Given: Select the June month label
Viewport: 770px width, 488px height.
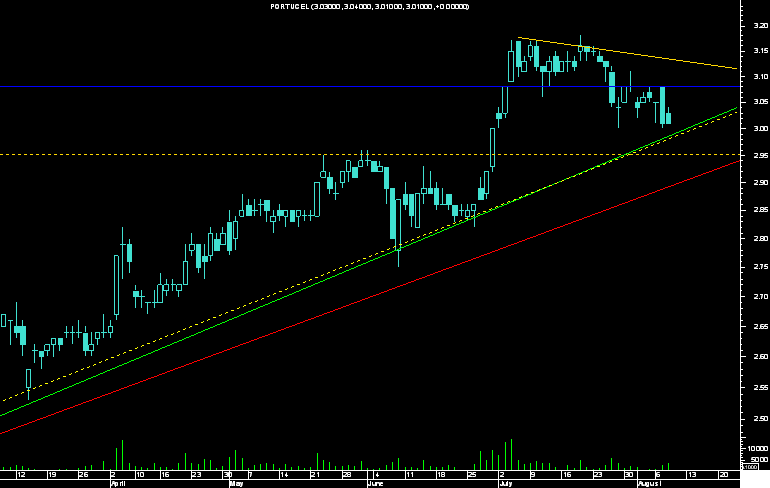Looking at the screenshot, I should pos(375,484).
